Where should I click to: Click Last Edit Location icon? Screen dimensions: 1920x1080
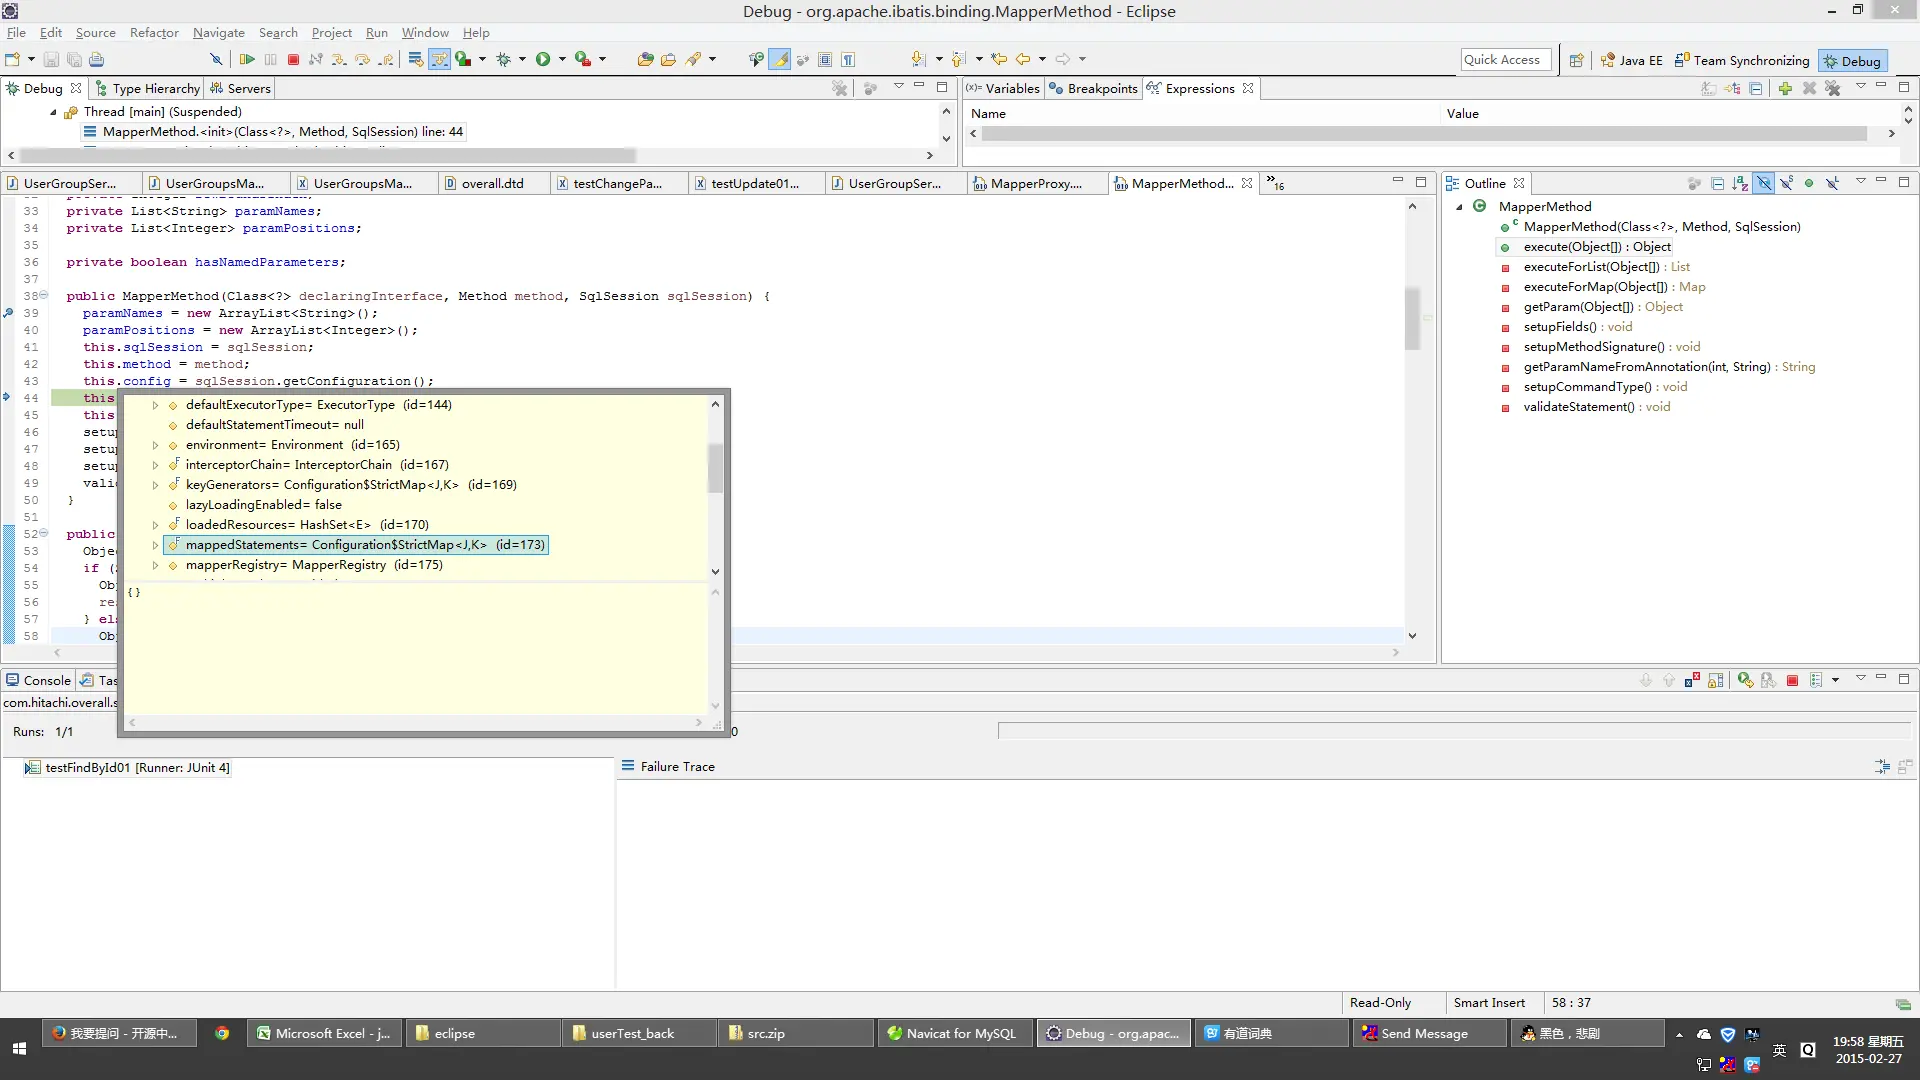point(999,60)
